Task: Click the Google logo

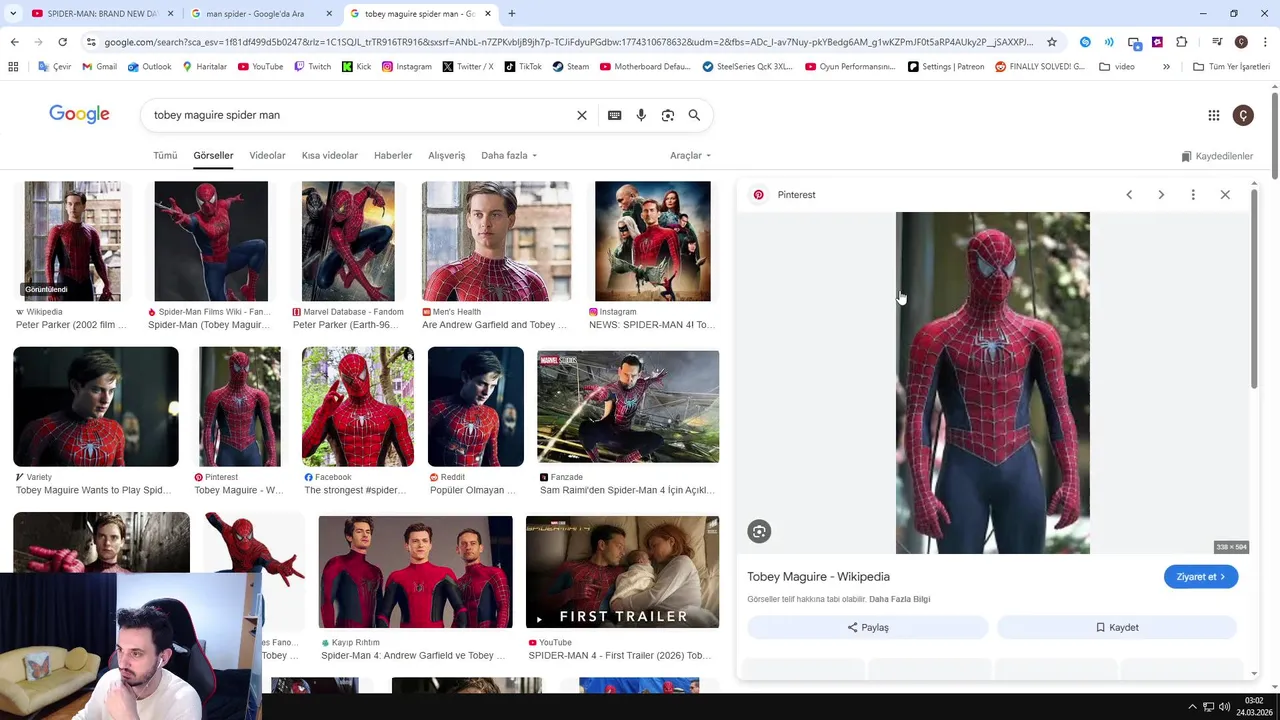Action: (79, 114)
